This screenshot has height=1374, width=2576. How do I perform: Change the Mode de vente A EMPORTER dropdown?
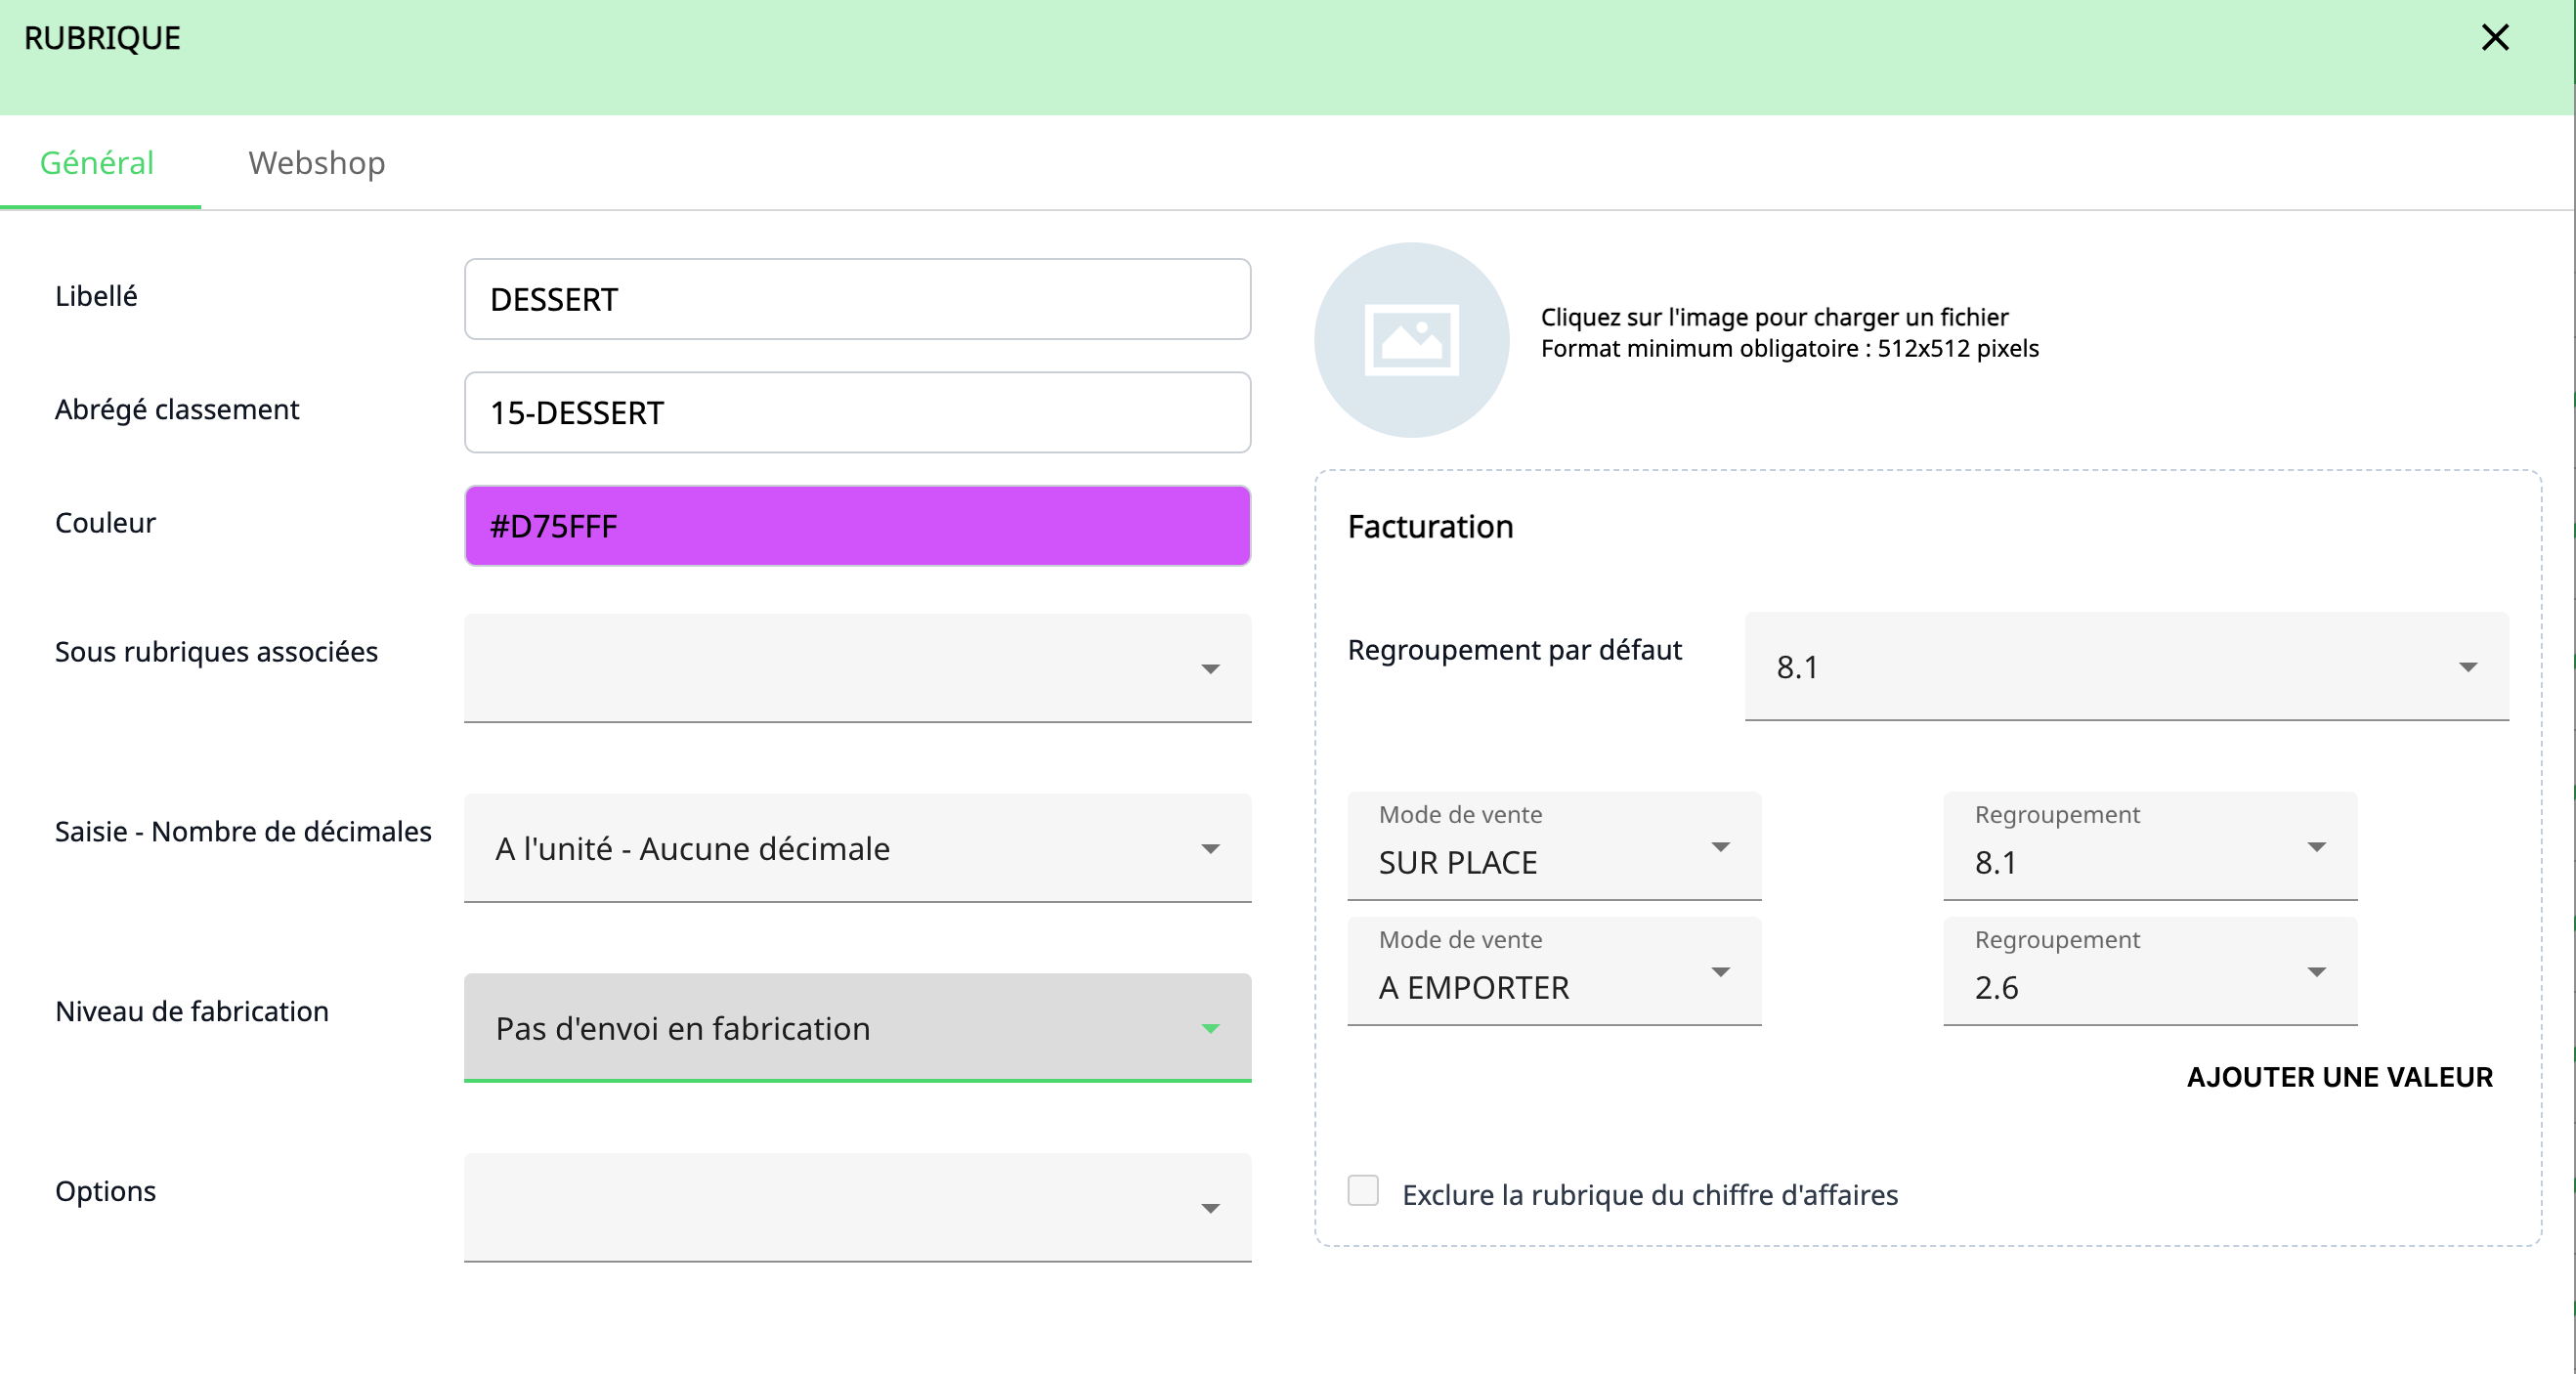click(x=1553, y=971)
